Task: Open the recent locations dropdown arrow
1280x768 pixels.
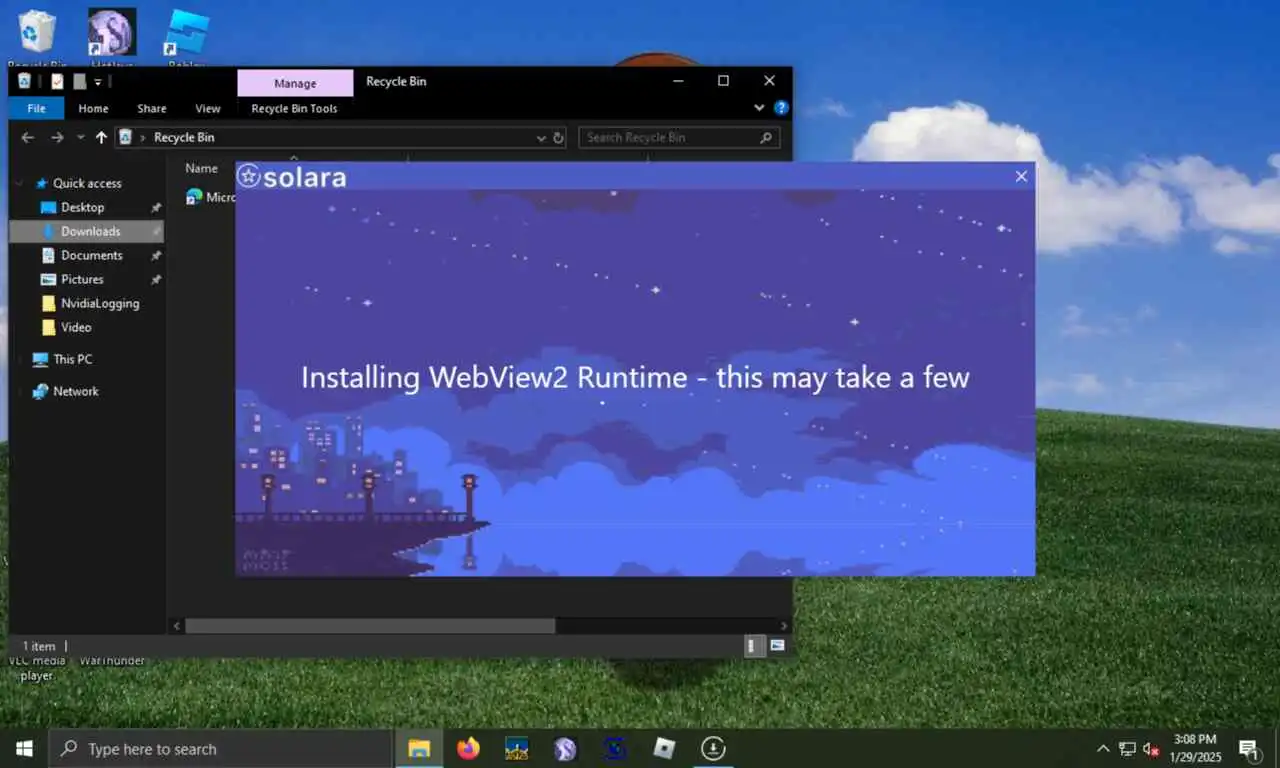Action: [81, 138]
